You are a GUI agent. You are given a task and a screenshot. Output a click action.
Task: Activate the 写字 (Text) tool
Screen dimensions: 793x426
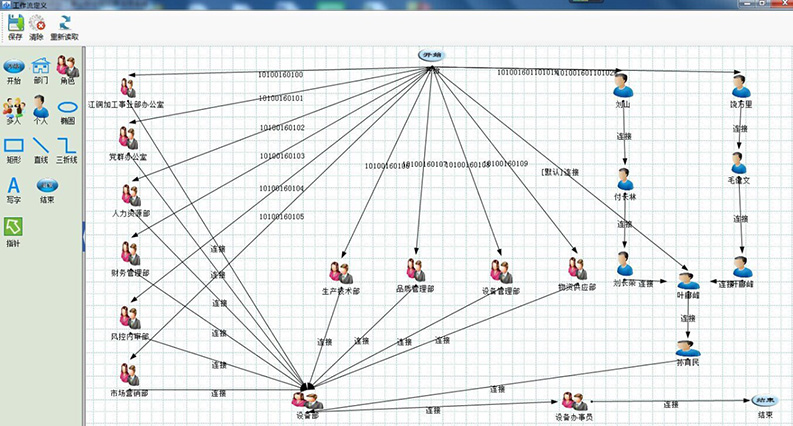(x=14, y=186)
